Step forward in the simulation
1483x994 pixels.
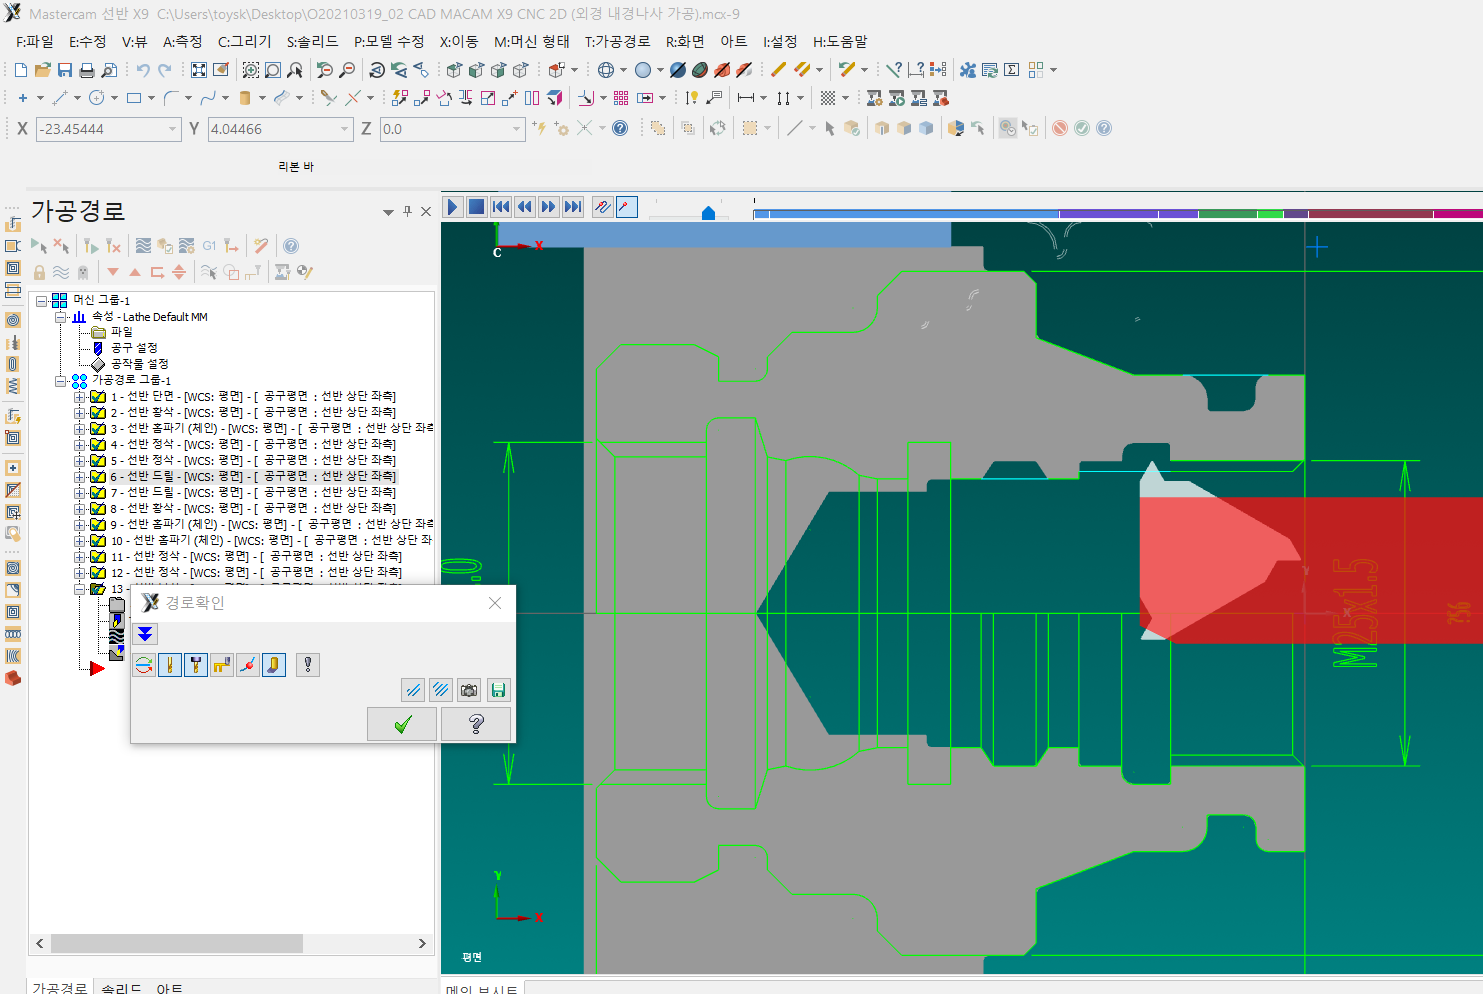coord(549,207)
